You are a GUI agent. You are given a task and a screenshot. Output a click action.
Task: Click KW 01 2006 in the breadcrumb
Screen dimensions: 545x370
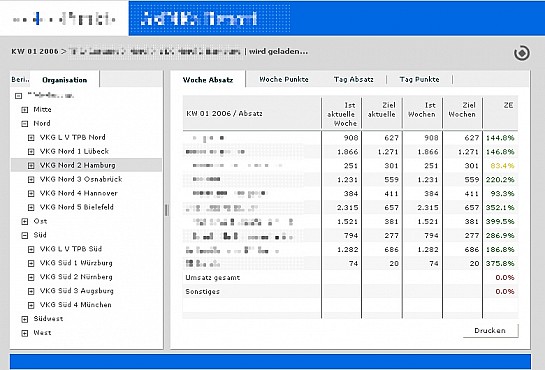coord(35,52)
